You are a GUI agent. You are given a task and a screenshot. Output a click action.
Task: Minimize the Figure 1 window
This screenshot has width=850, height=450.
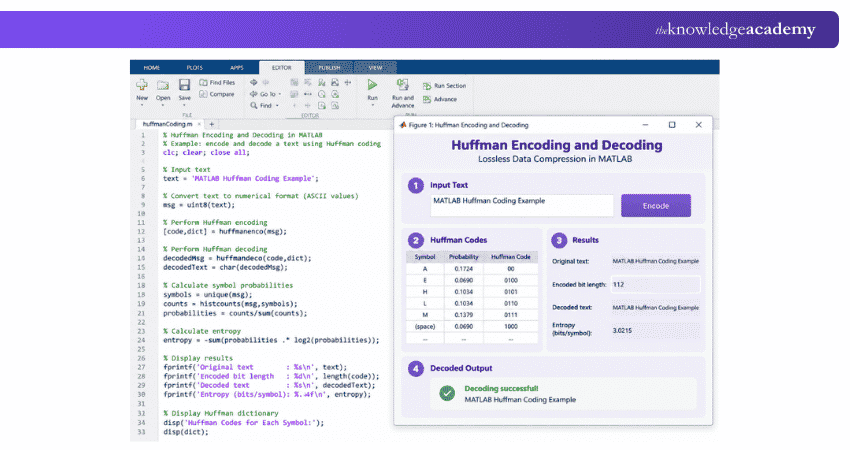[x=645, y=125]
